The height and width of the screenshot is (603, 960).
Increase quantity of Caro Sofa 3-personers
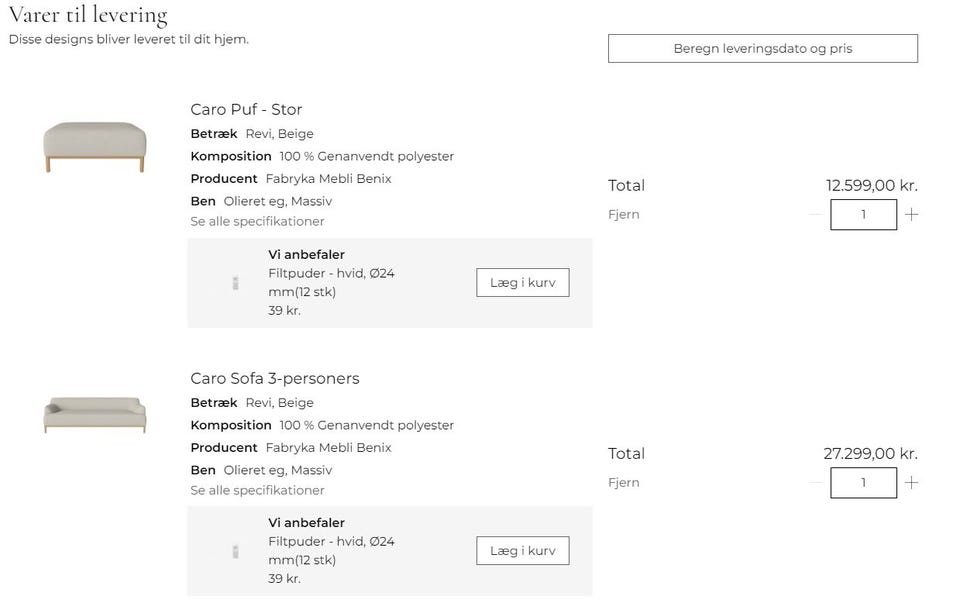point(911,483)
